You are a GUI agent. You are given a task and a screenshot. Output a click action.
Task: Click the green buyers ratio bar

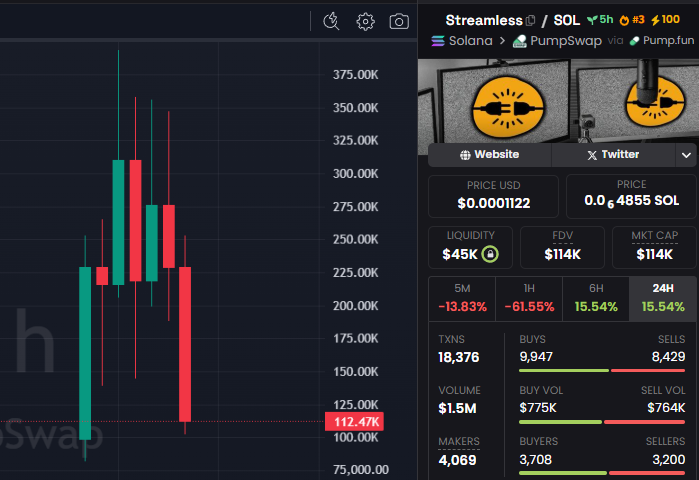pos(563,473)
